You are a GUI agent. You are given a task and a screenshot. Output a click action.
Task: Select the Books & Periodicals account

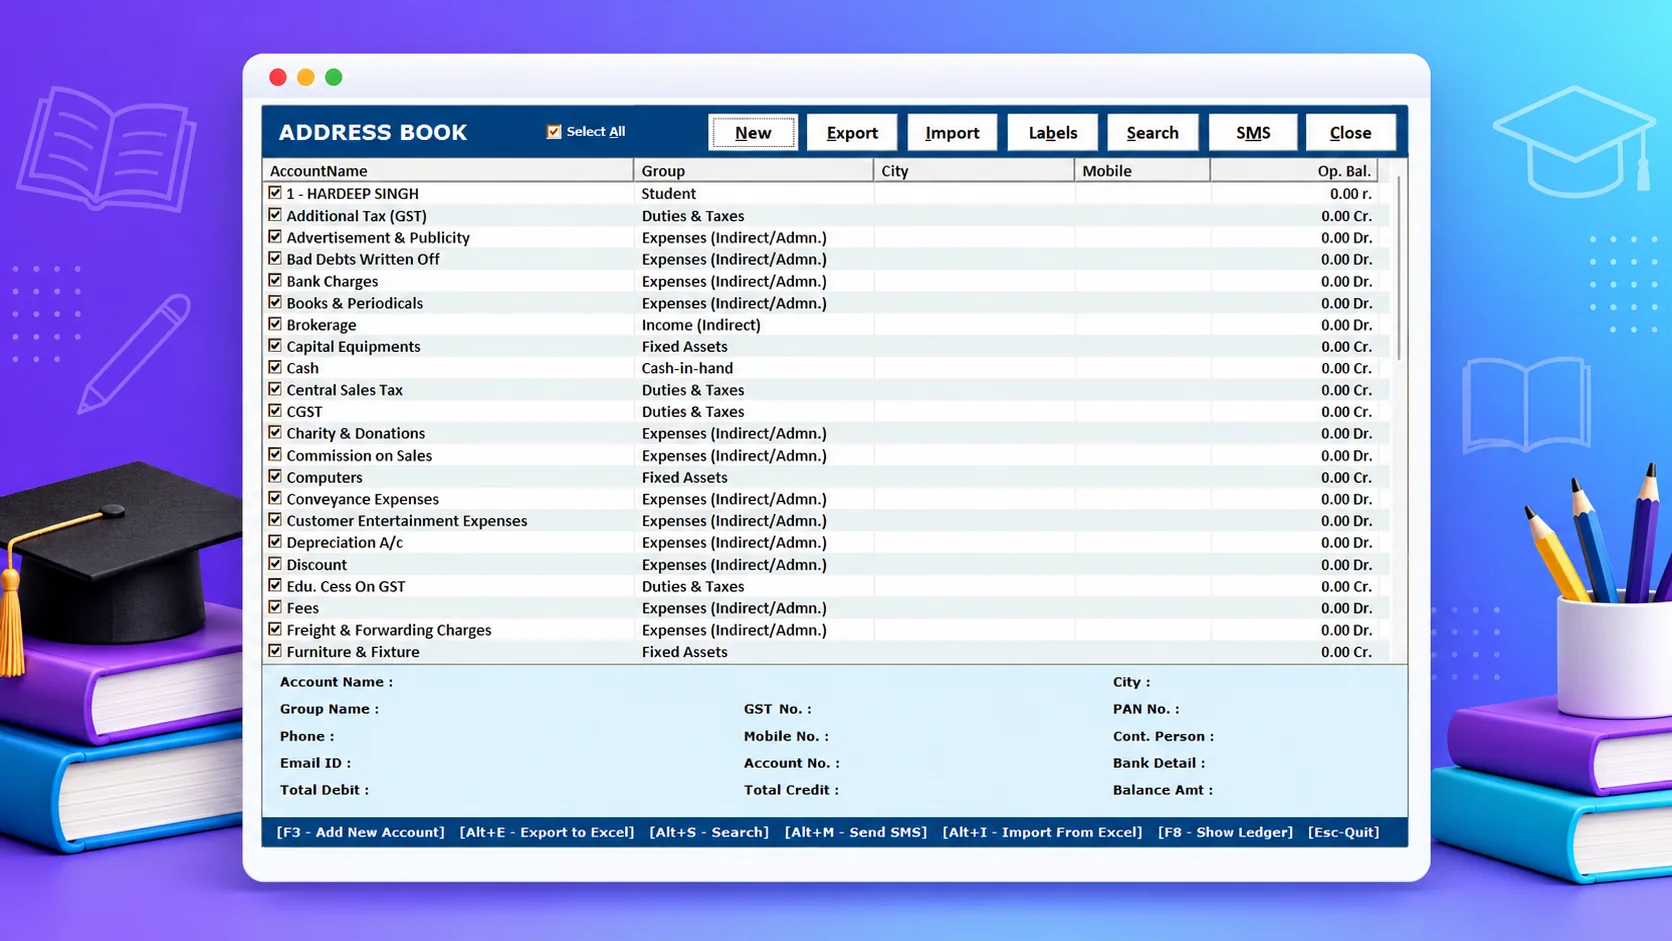[x=355, y=303]
